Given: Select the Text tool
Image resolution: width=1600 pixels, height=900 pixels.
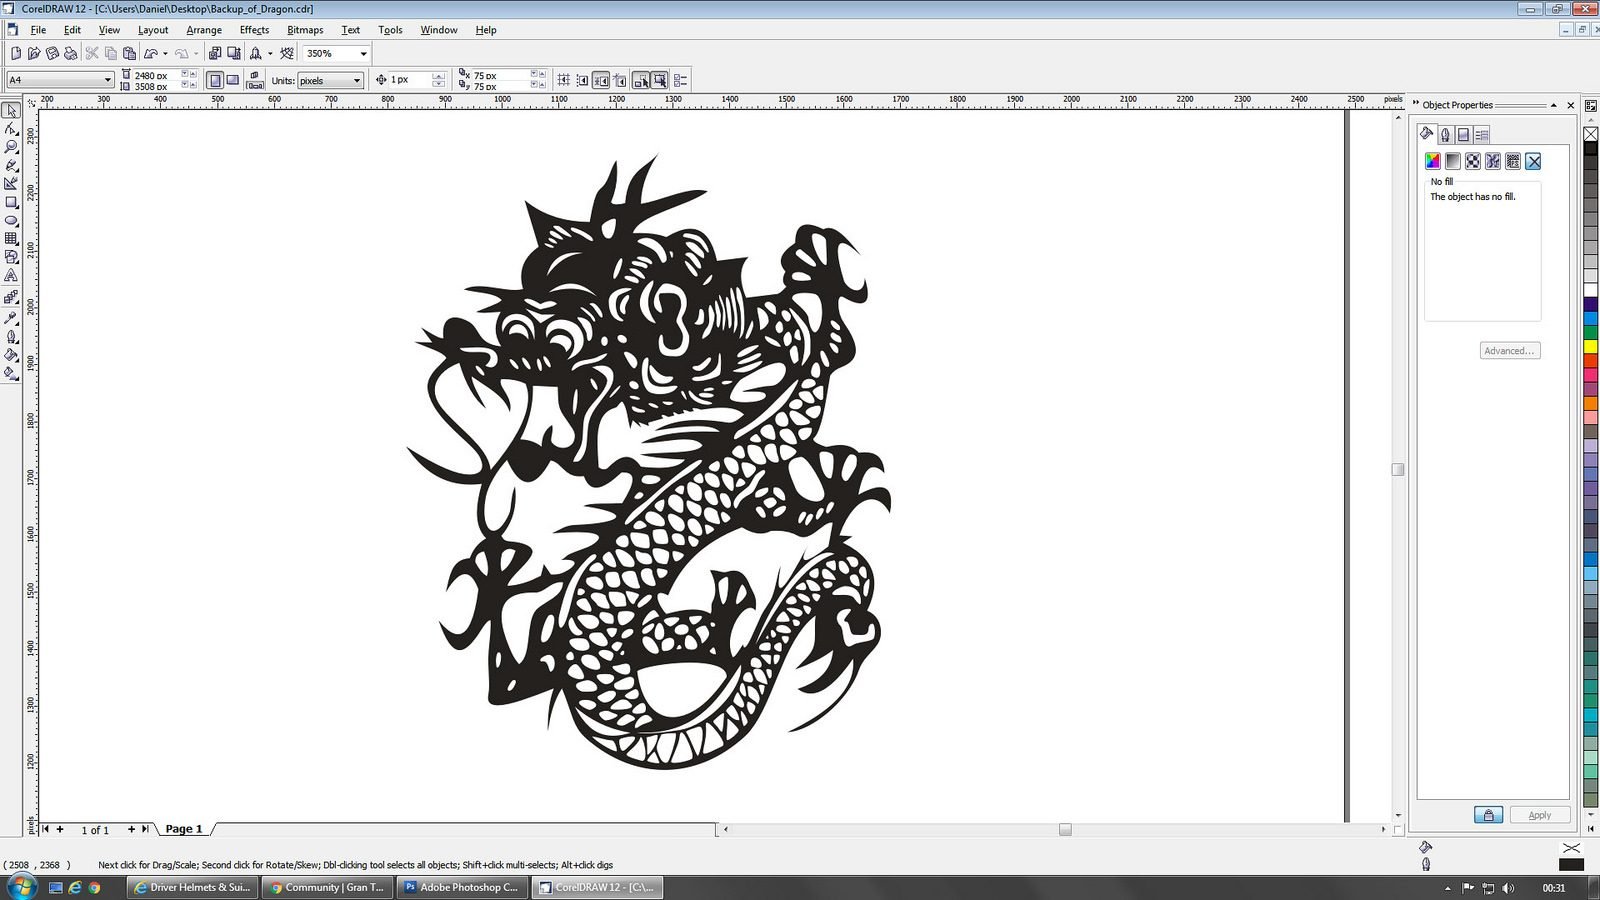Looking at the screenshot, I should 11,275.
